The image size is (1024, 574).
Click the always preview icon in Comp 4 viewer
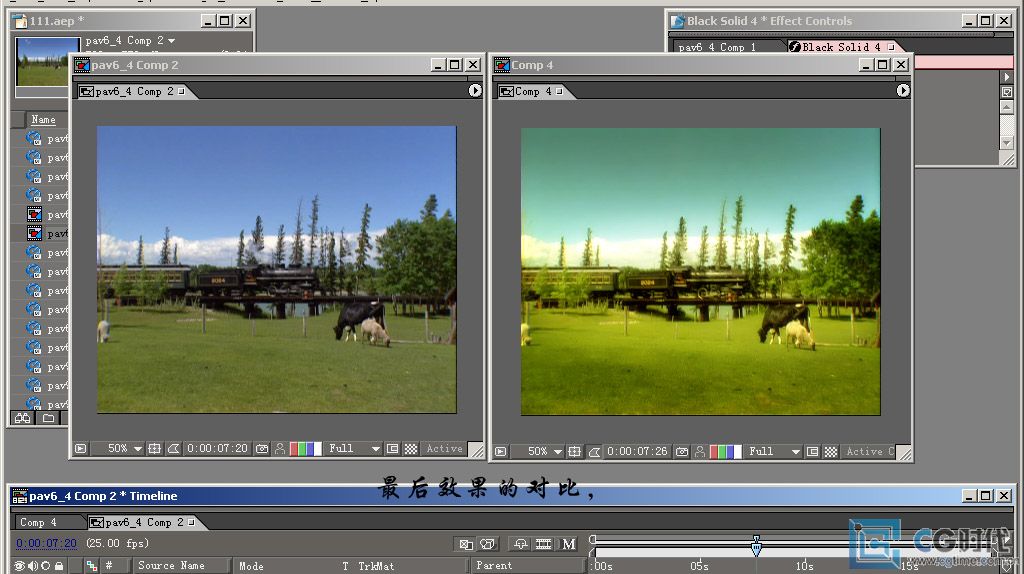[500, 451]
